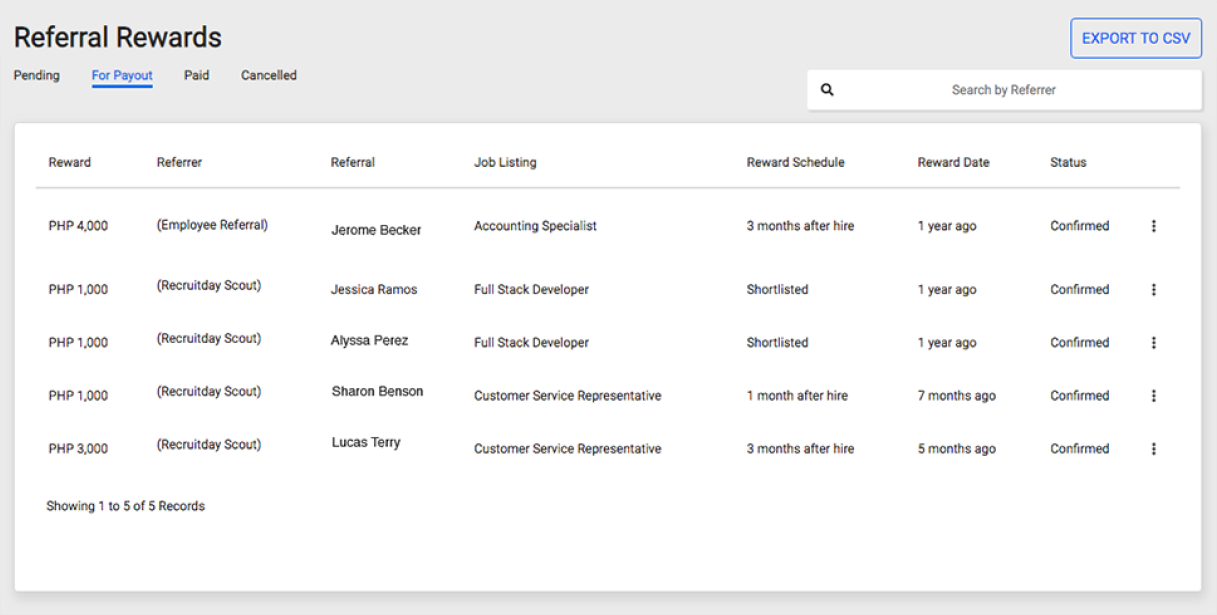Click Full Stack Developer in Alyssa Perez's row
The width and height of the screenshot is (1217, 615).
pyautogui.click(x=531, y=342)
